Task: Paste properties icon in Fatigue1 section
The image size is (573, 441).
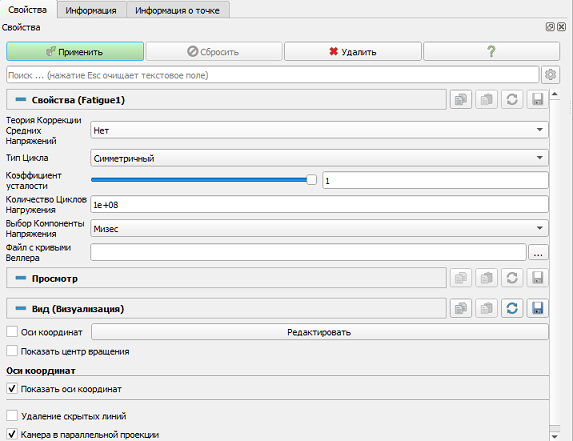Action: tap(486, 99)
